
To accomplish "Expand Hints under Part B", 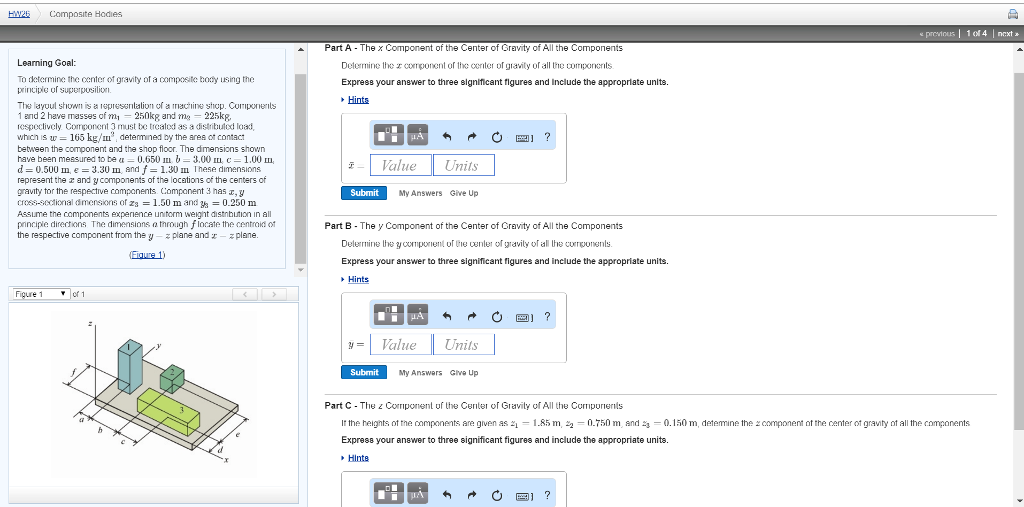I will [357, 279].
